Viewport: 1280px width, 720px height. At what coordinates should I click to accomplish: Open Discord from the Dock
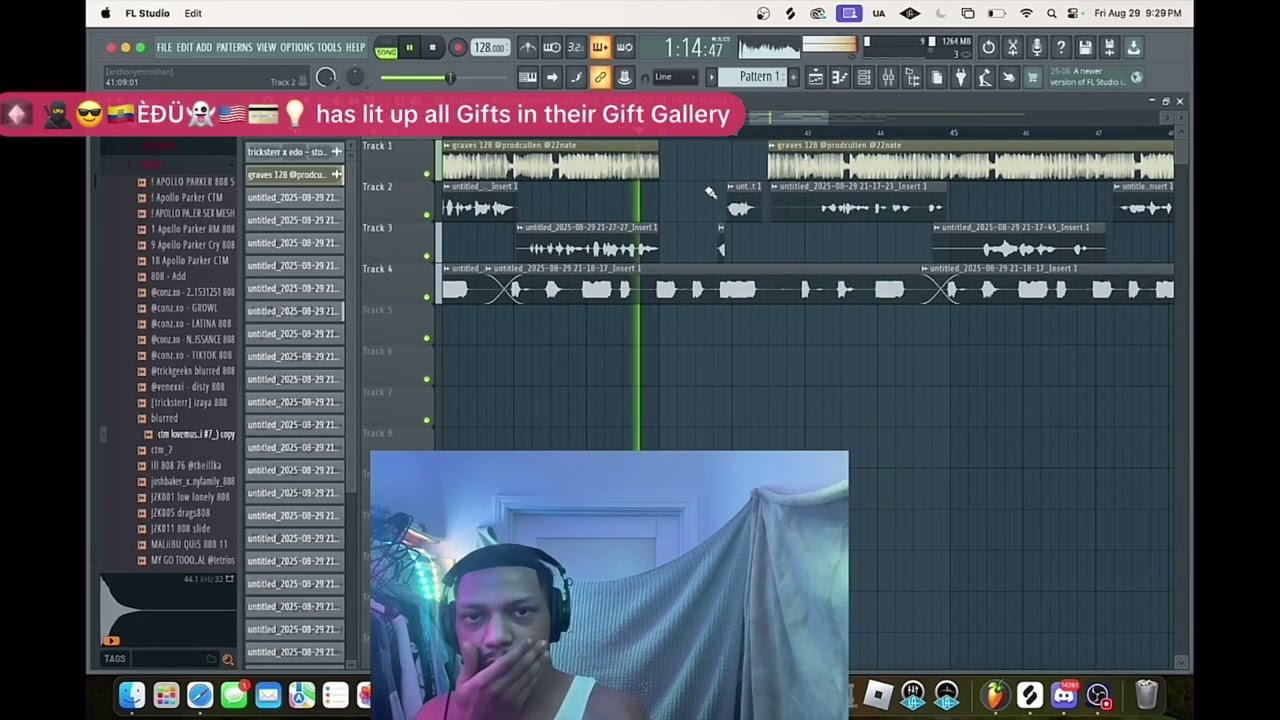1064,695
